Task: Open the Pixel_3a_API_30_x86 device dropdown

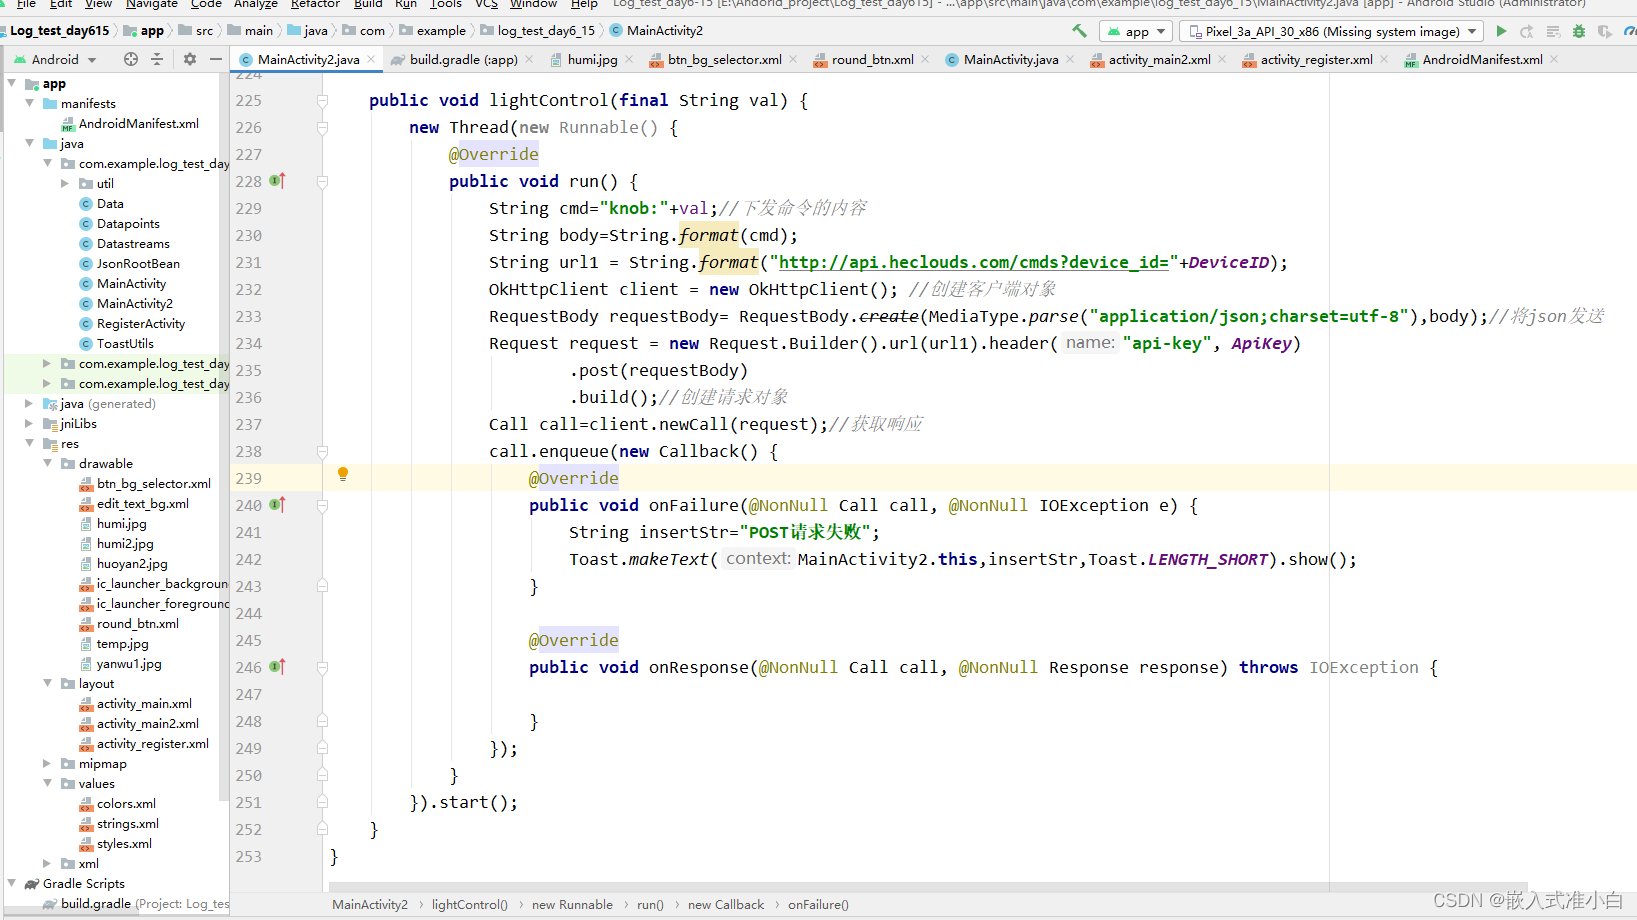Action: [x=1330, y=31]
